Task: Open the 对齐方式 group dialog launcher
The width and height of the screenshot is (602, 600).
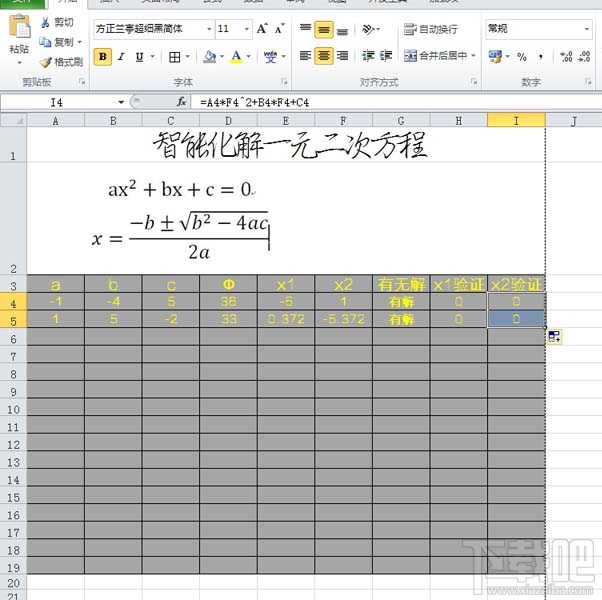Action: tap(474, 81)
